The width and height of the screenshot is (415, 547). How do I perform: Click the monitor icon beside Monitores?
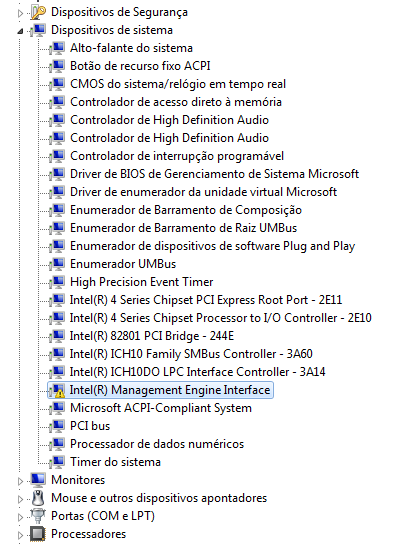point(38,480)
